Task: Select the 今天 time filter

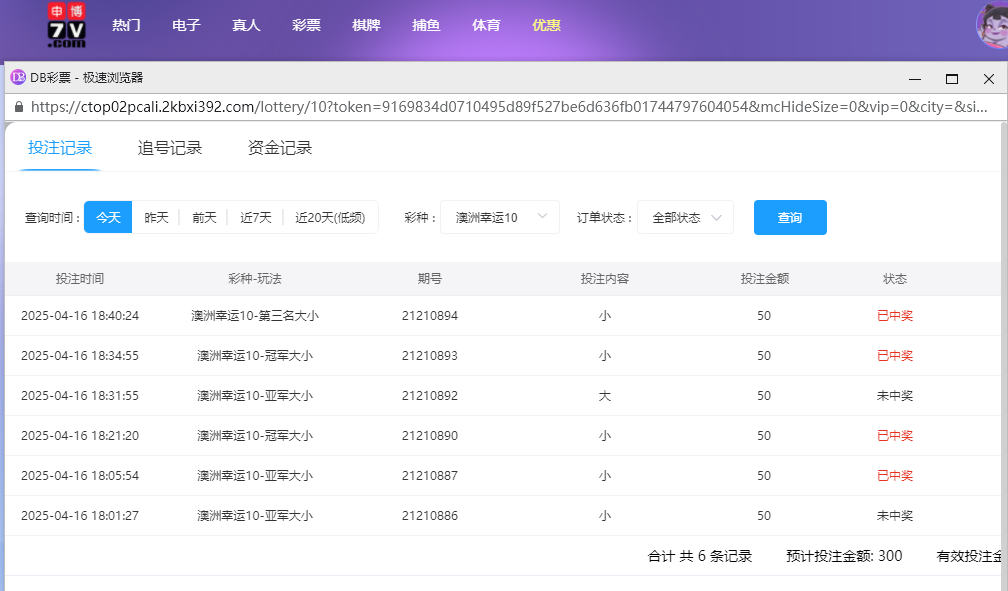Action: [x=108, y=217]
